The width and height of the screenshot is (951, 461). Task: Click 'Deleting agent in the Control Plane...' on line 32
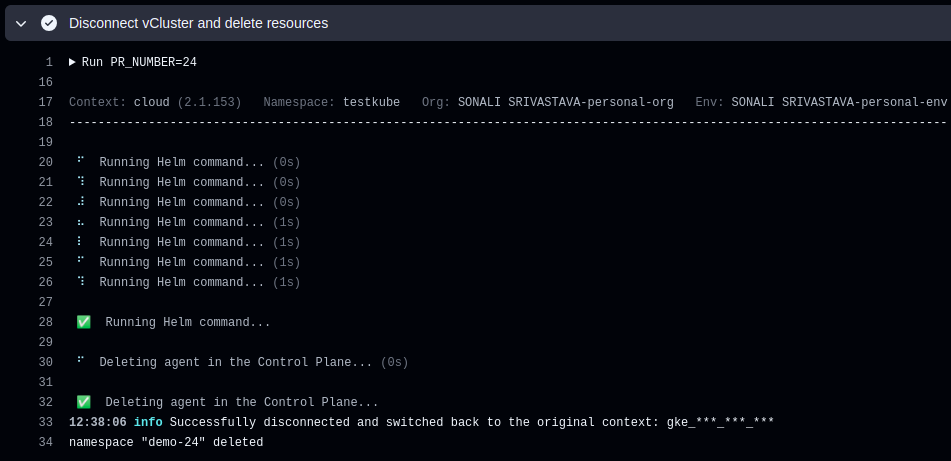click(x=242, y=402)
